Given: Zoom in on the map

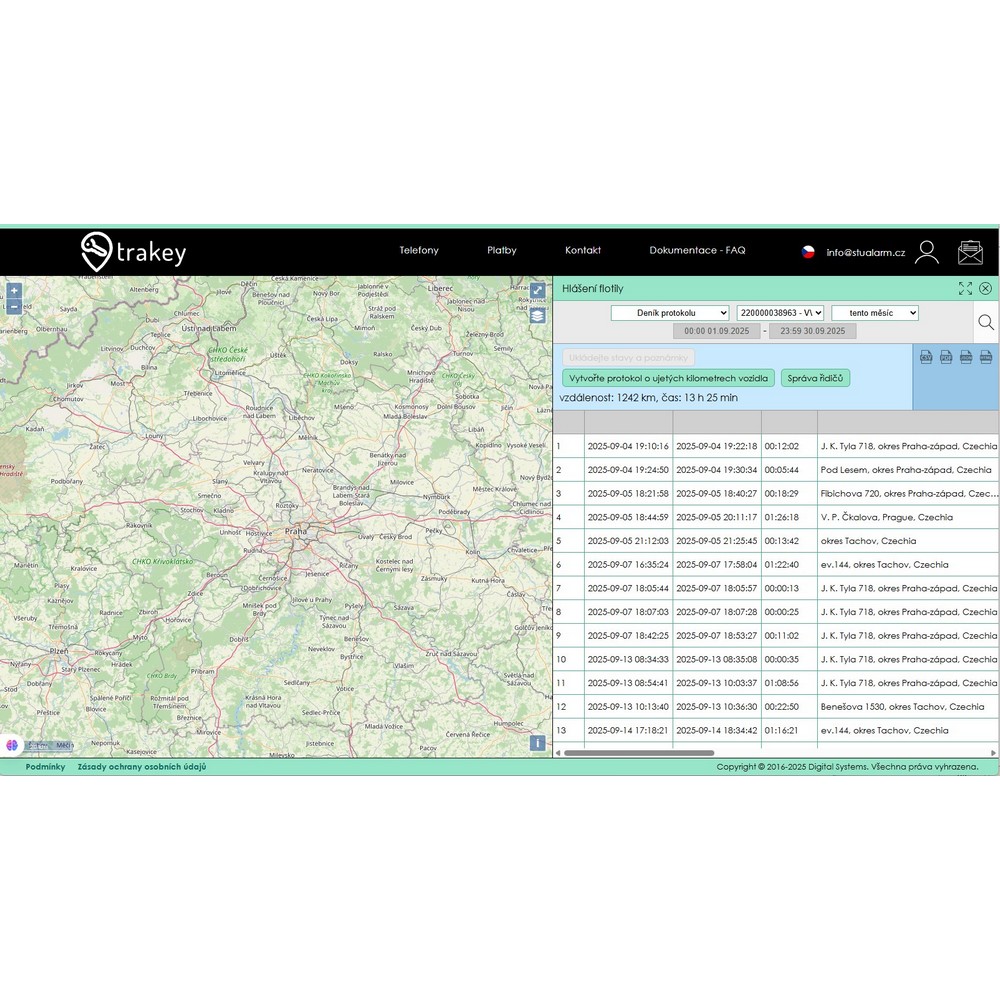Looking at the screenshot, I should (x=14, y=291).
